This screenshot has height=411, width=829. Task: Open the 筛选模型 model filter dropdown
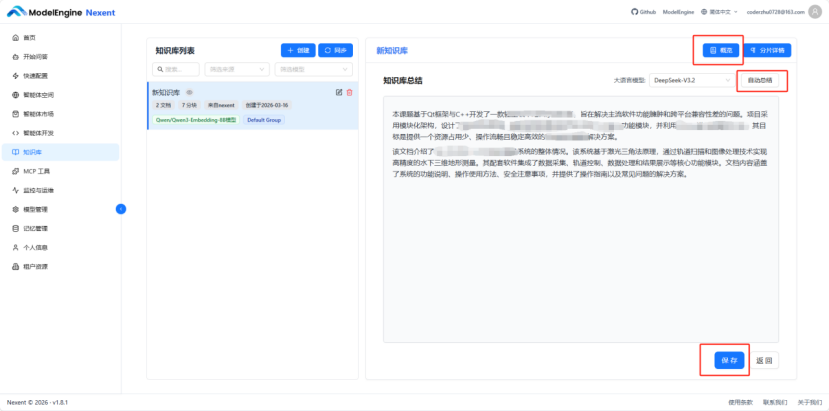(x=314, y=69)
